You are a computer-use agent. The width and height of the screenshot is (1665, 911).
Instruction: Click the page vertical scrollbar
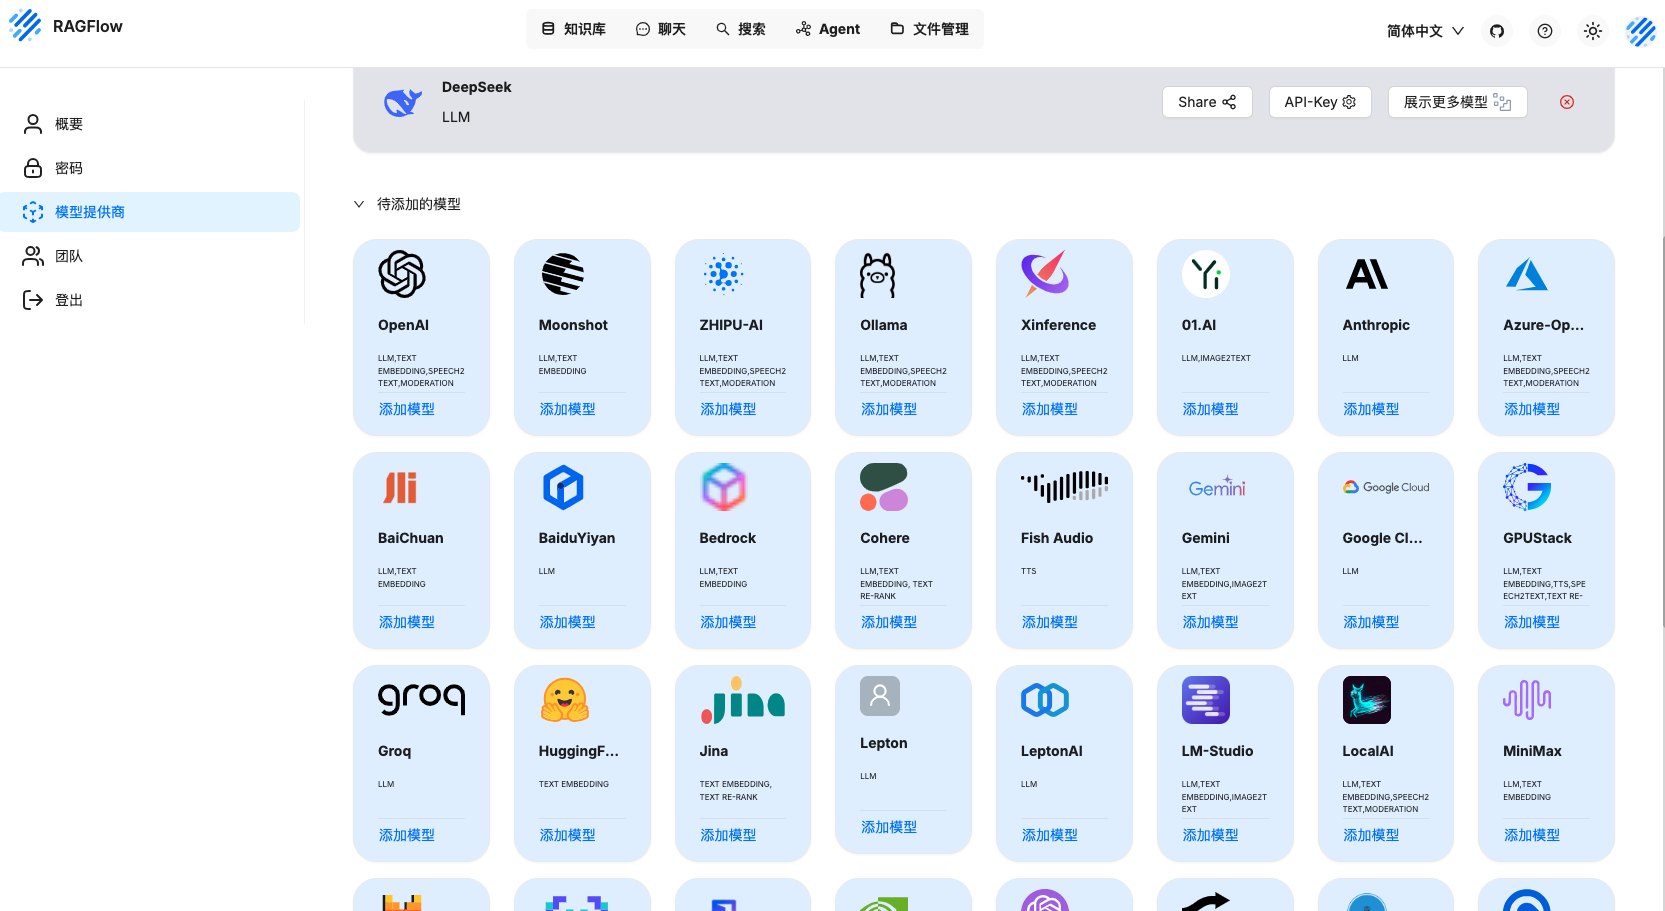(x=1661, y=430)
